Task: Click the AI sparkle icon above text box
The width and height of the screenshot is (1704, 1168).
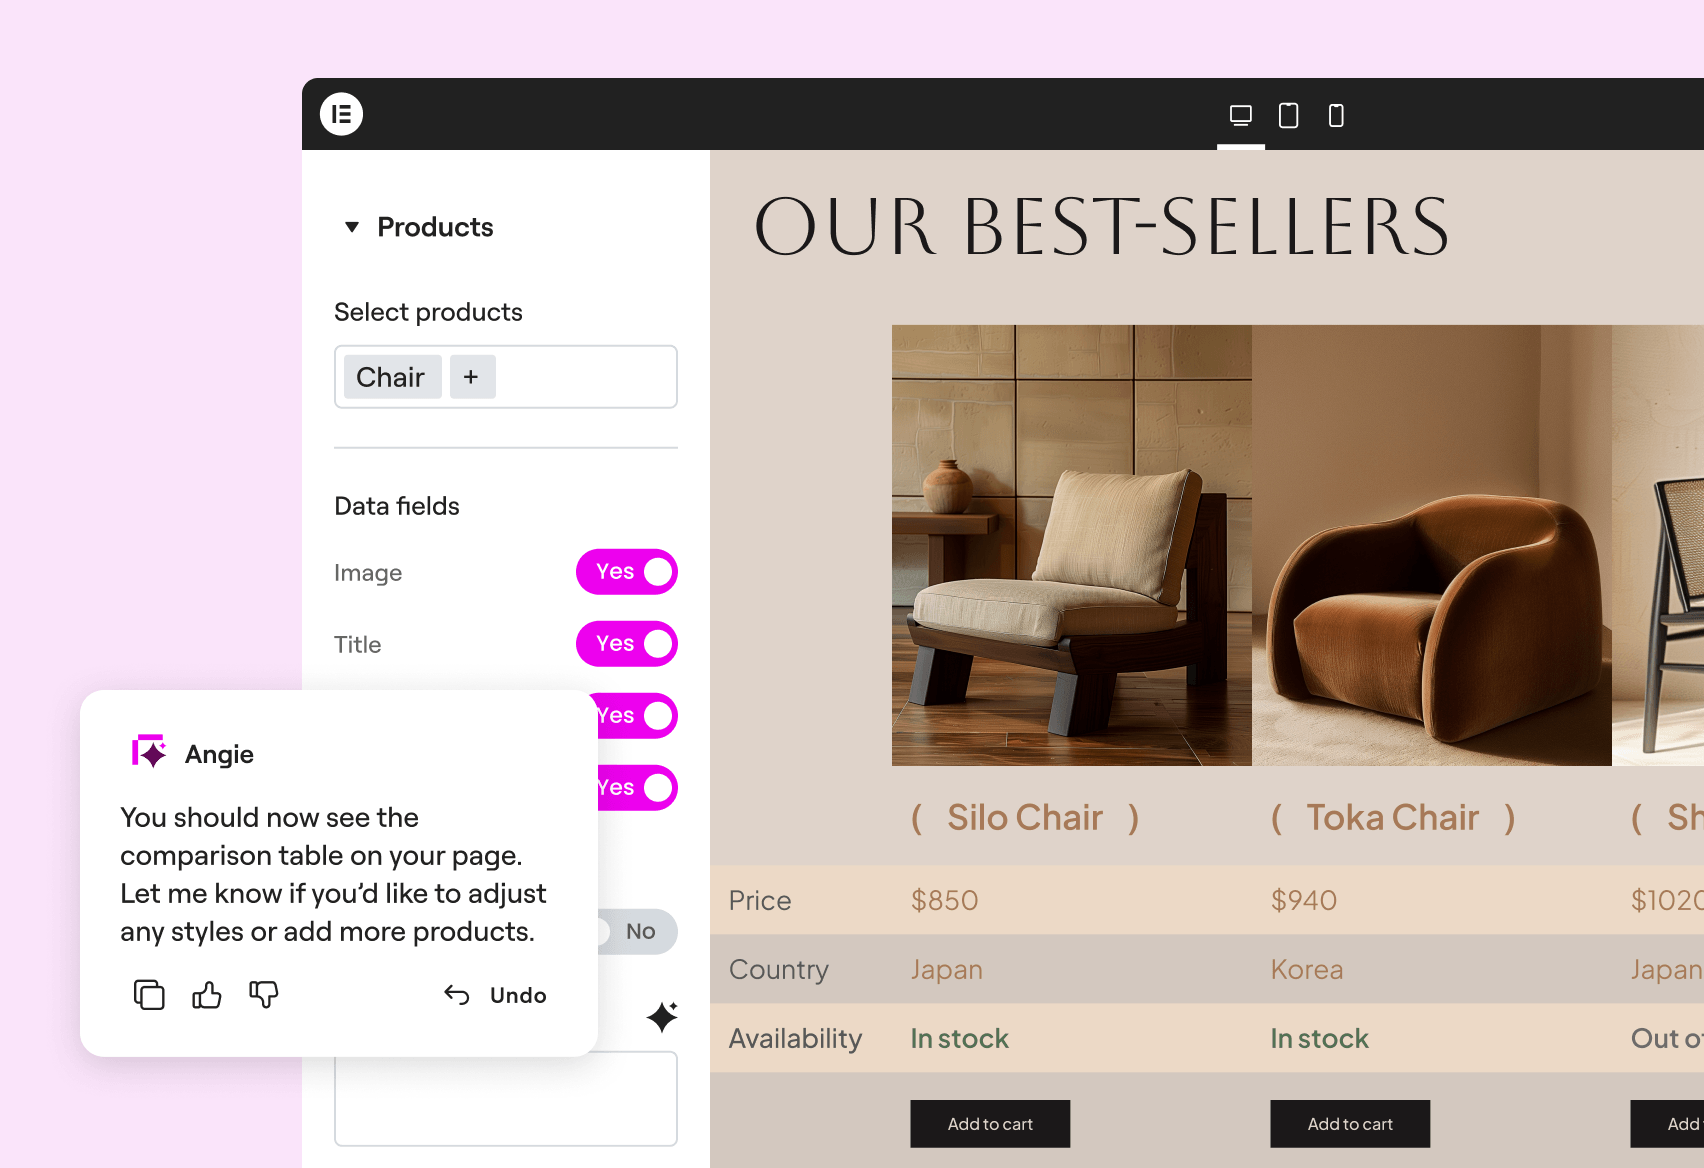Action: (x=662, y=1017)
